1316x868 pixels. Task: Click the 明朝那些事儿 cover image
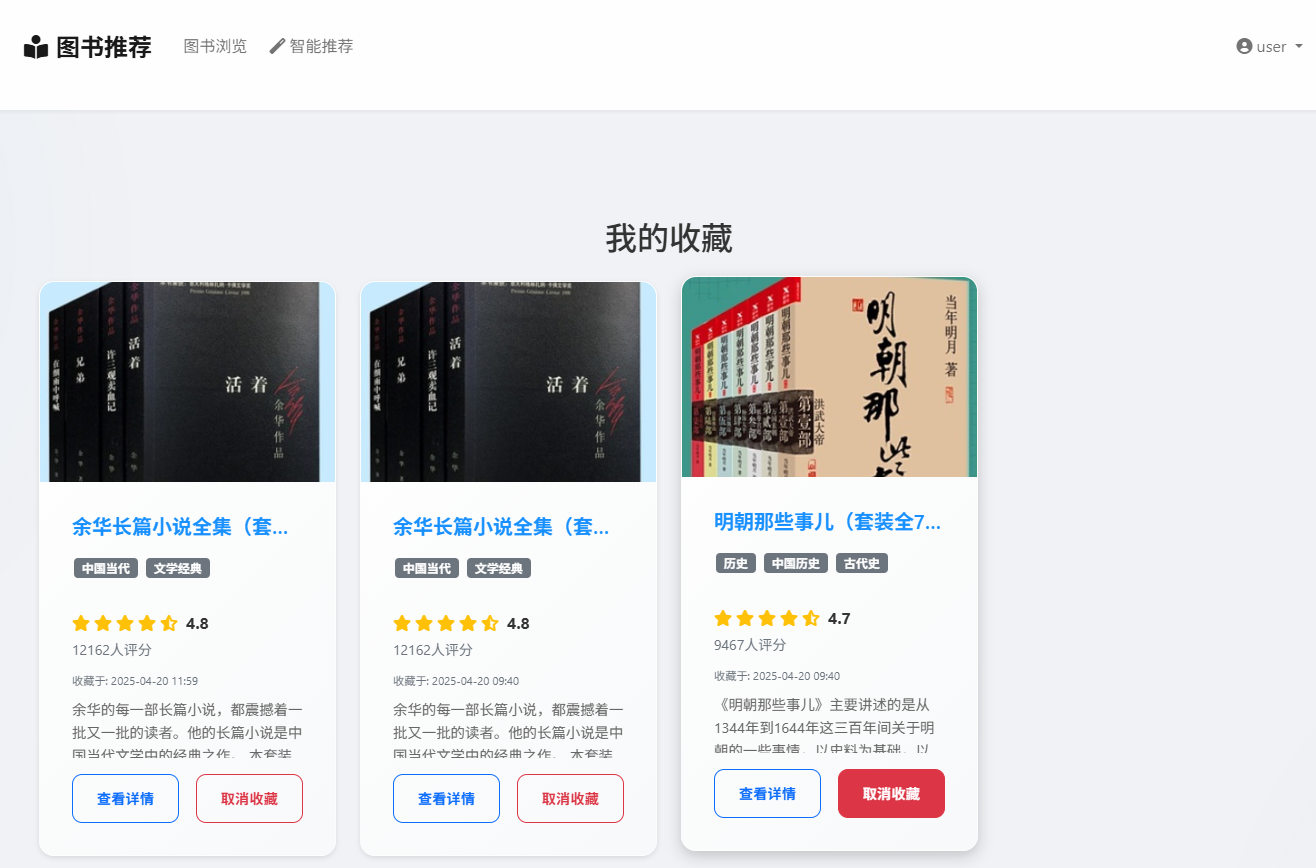coord(829,377)
